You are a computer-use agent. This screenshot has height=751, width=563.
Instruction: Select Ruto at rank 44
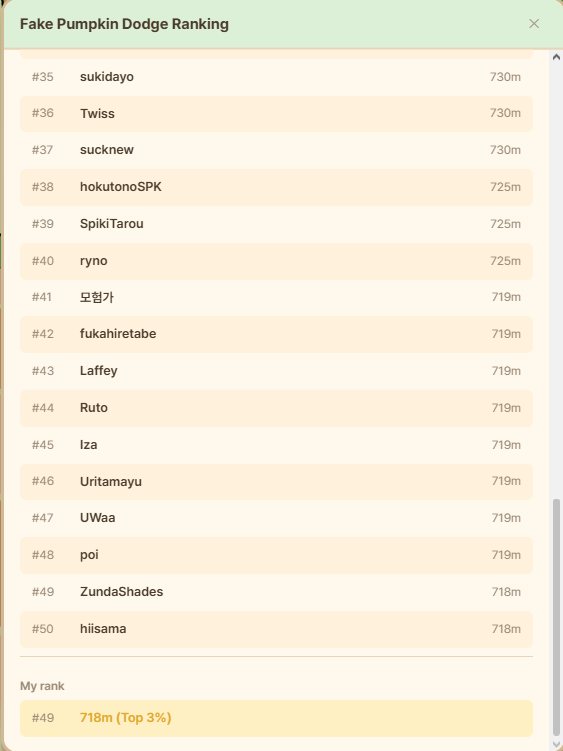(x=276, y=408)
